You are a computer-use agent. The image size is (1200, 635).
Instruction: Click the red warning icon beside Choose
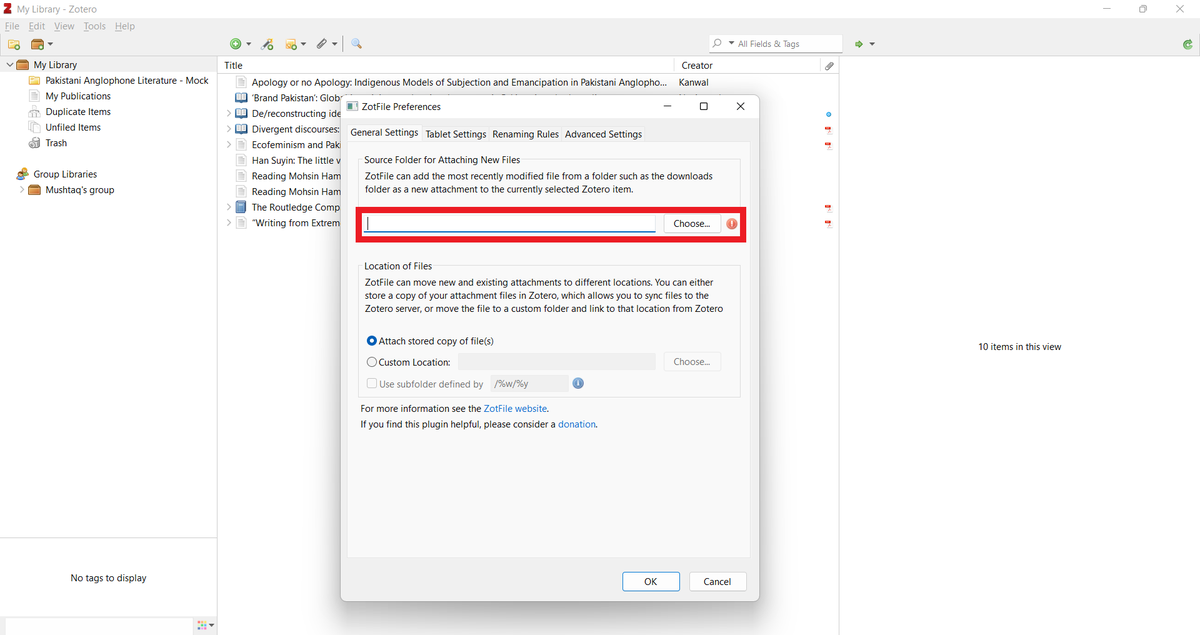coord(732,224)
